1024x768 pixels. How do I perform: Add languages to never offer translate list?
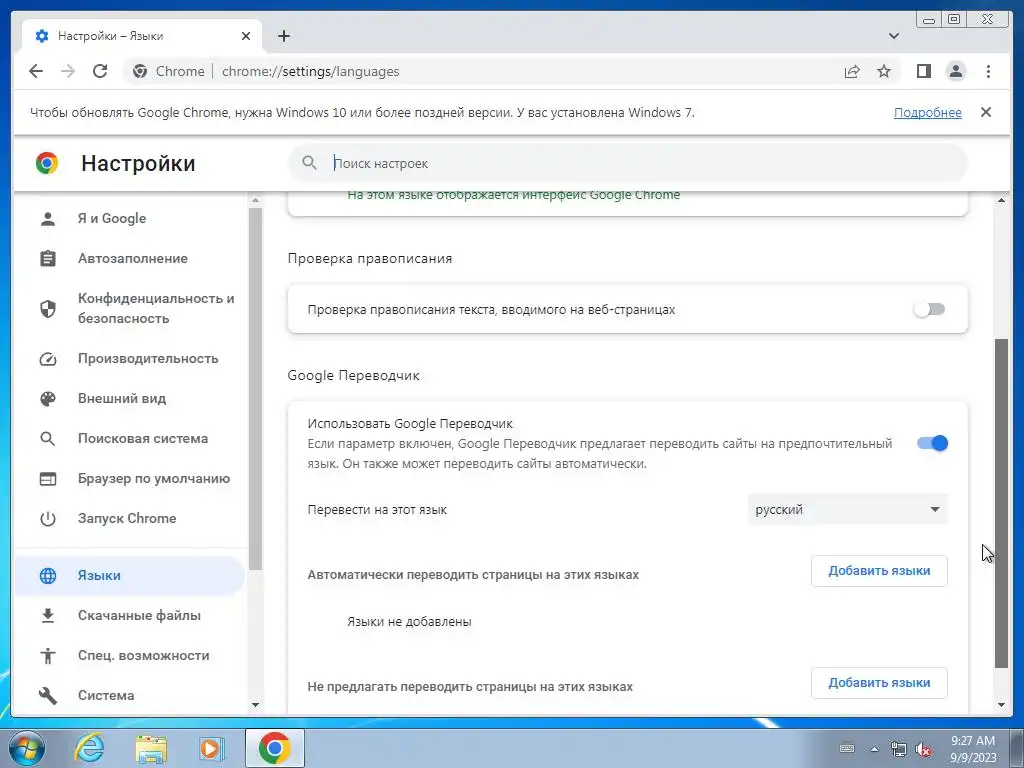[879, 682]
